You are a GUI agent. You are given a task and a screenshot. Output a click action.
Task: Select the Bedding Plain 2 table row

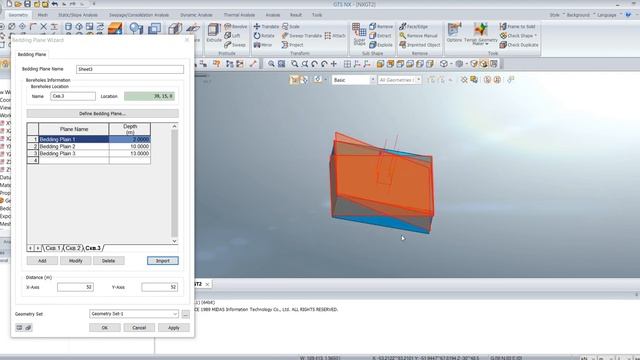(89, 146)
